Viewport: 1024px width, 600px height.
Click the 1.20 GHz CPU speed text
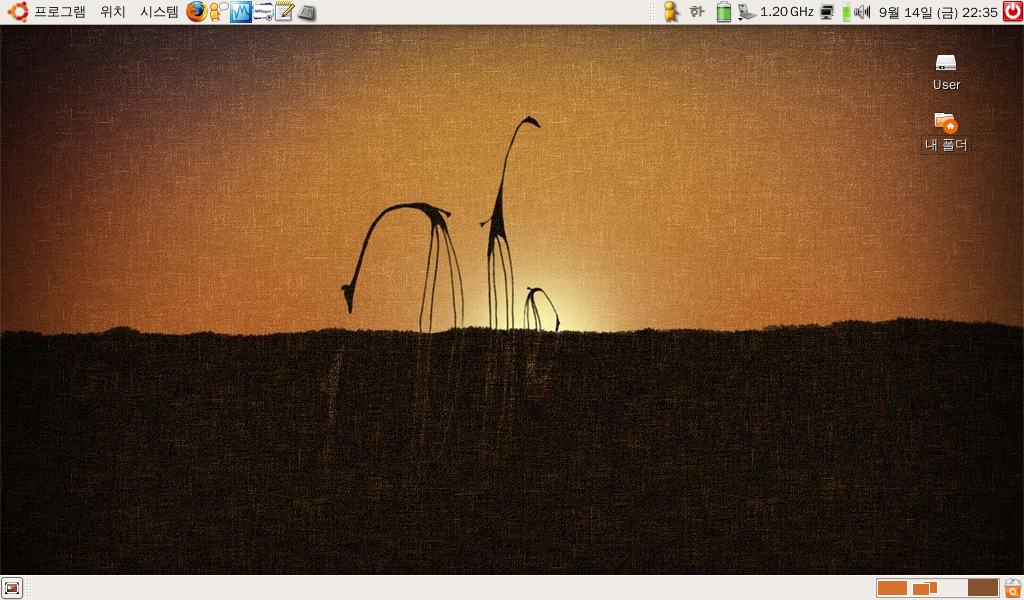tap(786, 12)
